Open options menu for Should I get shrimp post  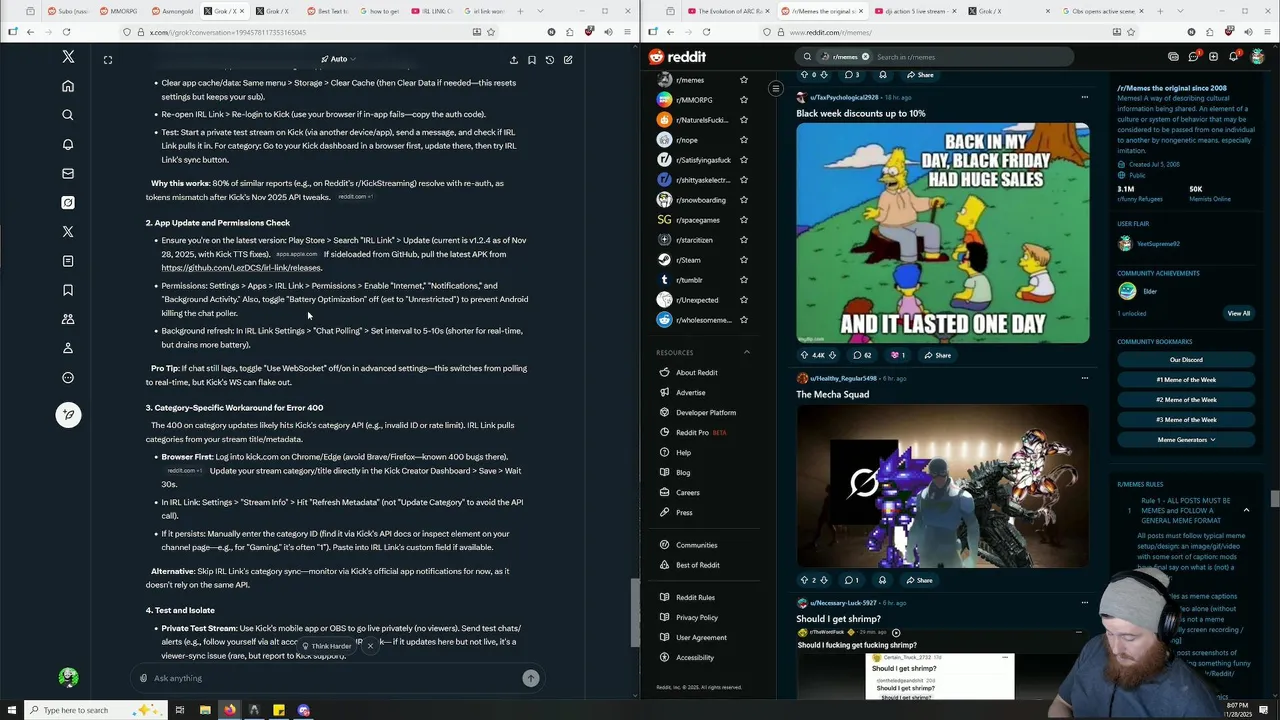coord(1084,603)
